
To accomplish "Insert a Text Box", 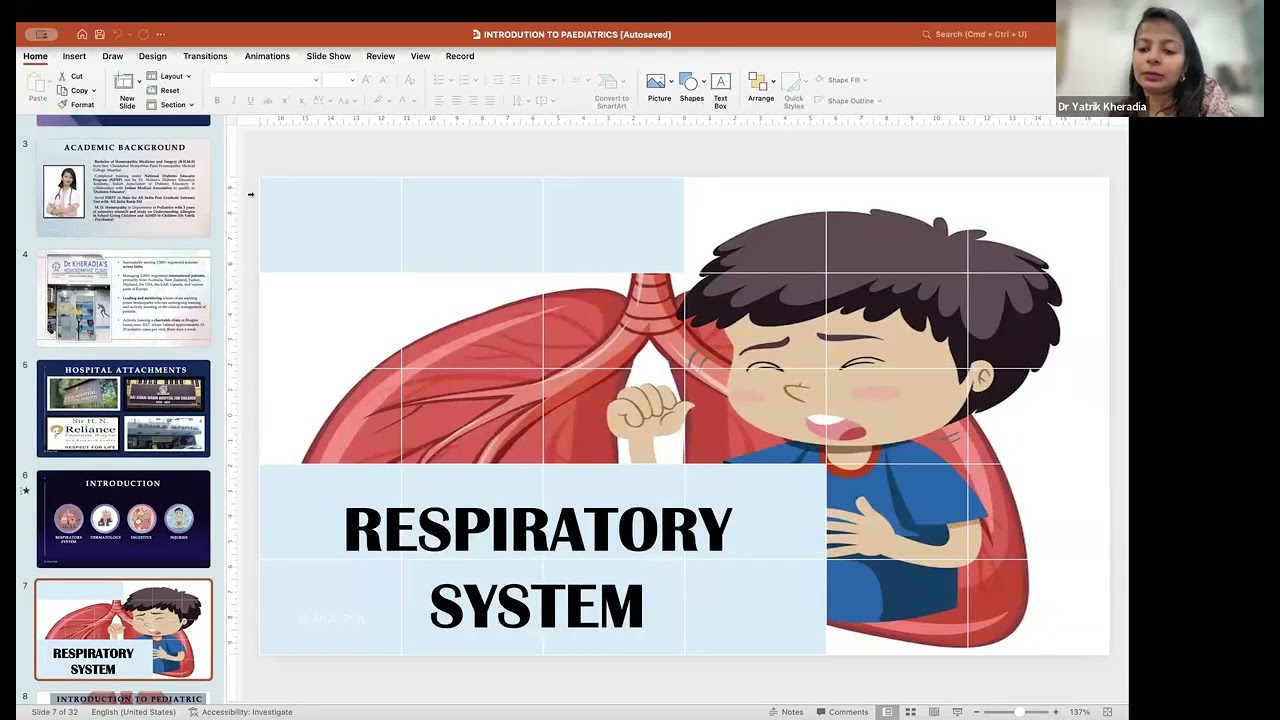I will tap(720, 90).
